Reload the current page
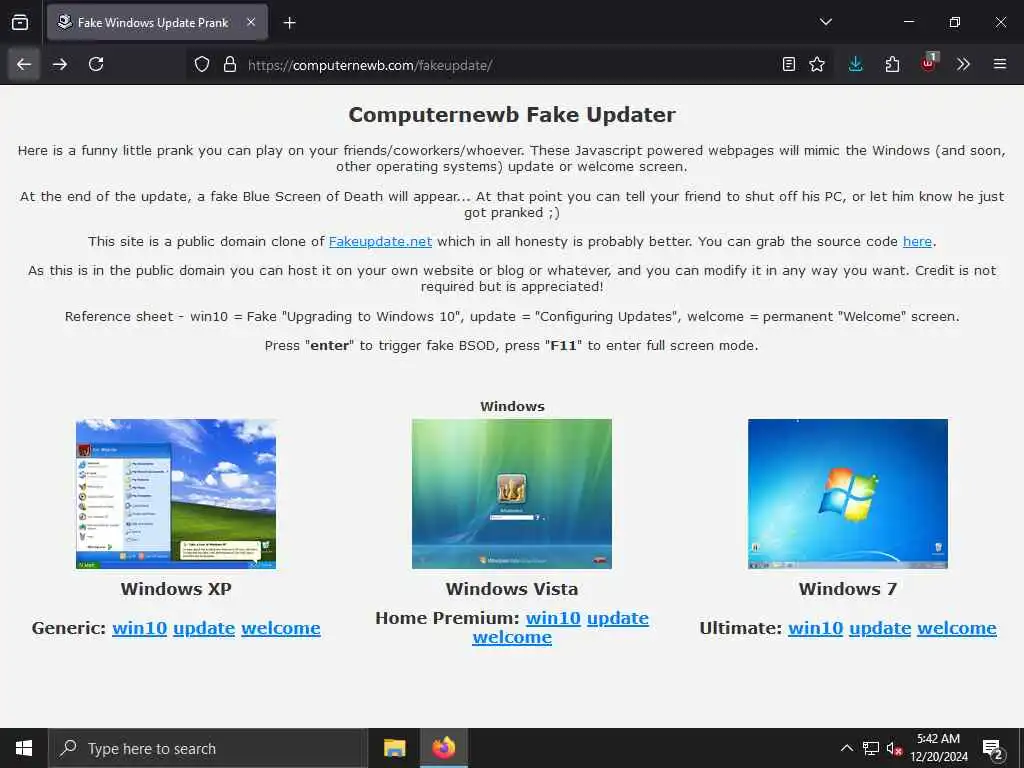Screen dimensions: 1024x768 [x=96, y=64]
